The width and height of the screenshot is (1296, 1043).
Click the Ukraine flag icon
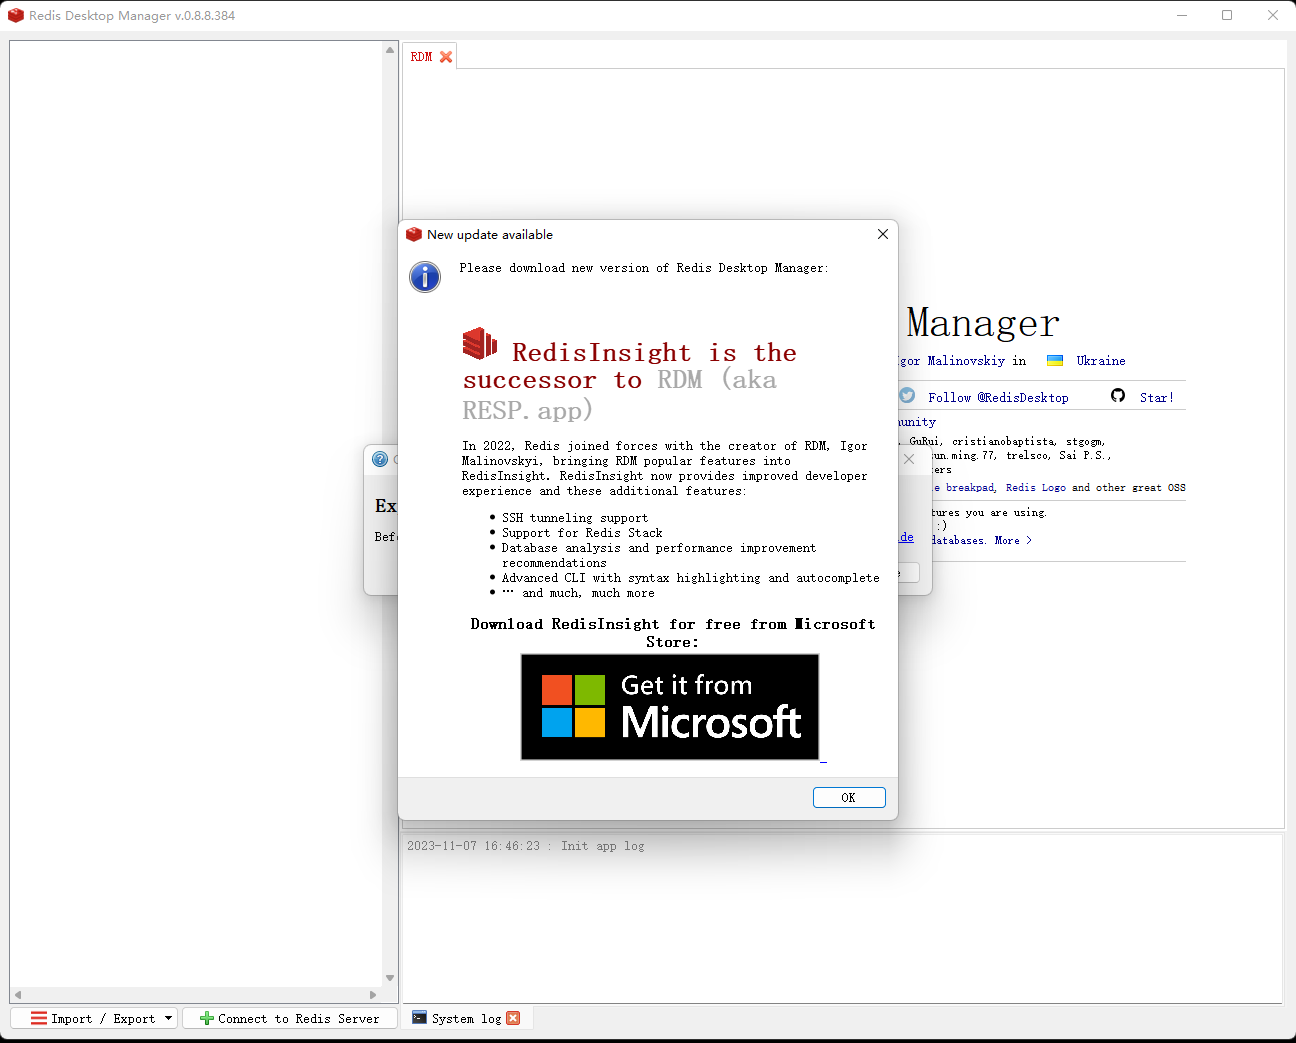point(1055,360)
